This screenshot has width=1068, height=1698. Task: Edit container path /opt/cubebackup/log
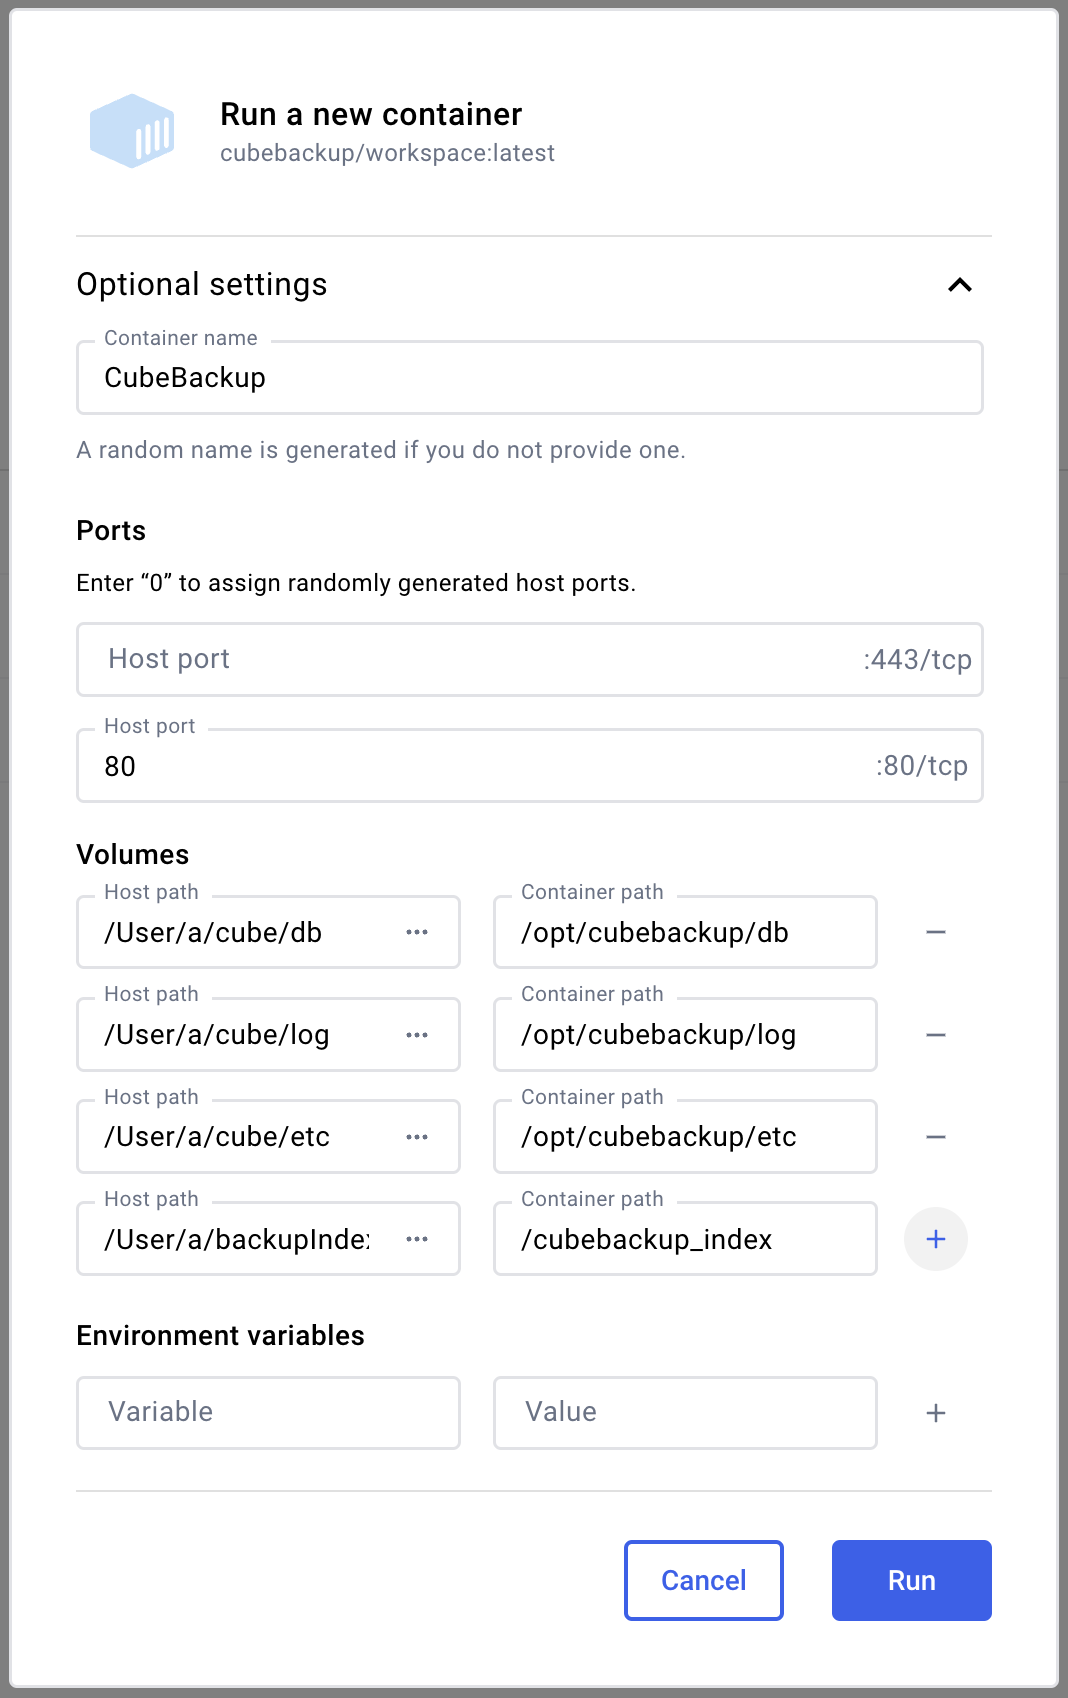tap(685, 1035)
